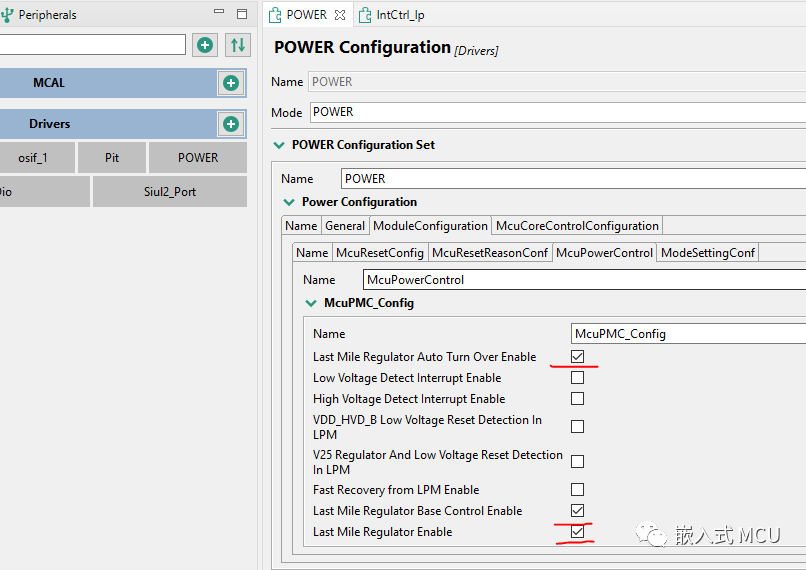Click the Peripherals view icon

8,15
